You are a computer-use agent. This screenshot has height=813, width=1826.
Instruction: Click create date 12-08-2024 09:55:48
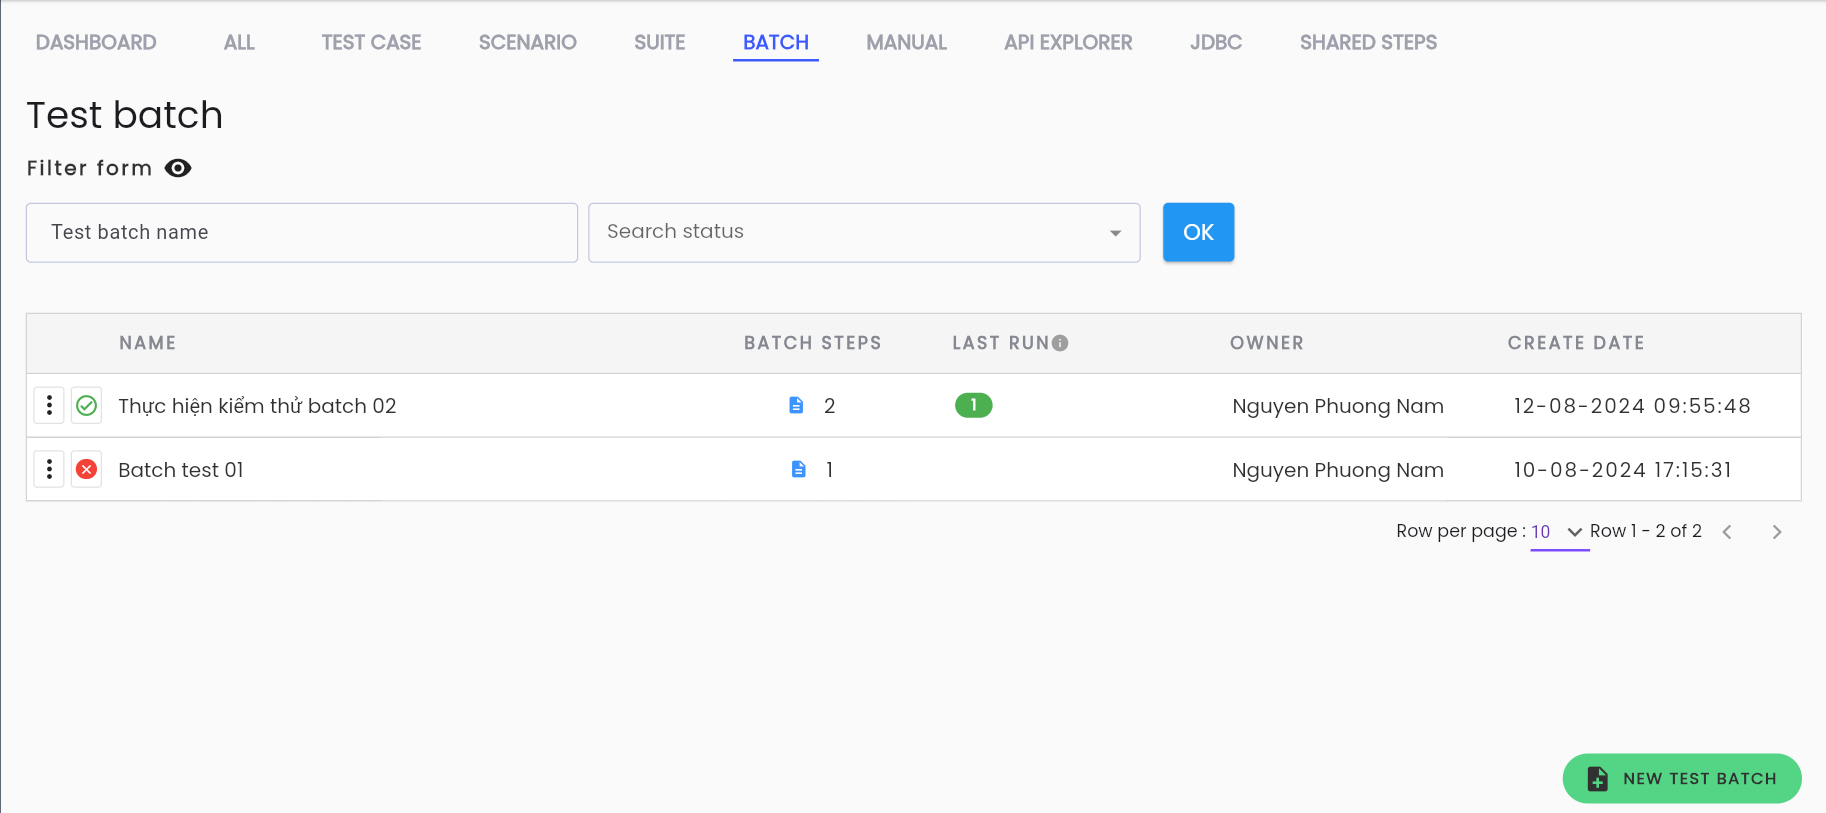click(x=1632, y=406)
